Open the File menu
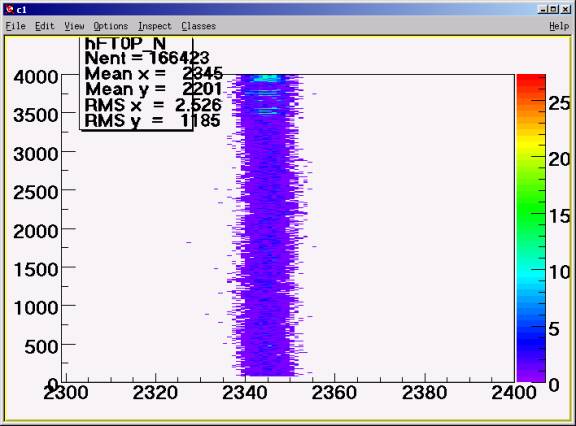This screenshot has width=576, height=426. click(x=15, y=26)
